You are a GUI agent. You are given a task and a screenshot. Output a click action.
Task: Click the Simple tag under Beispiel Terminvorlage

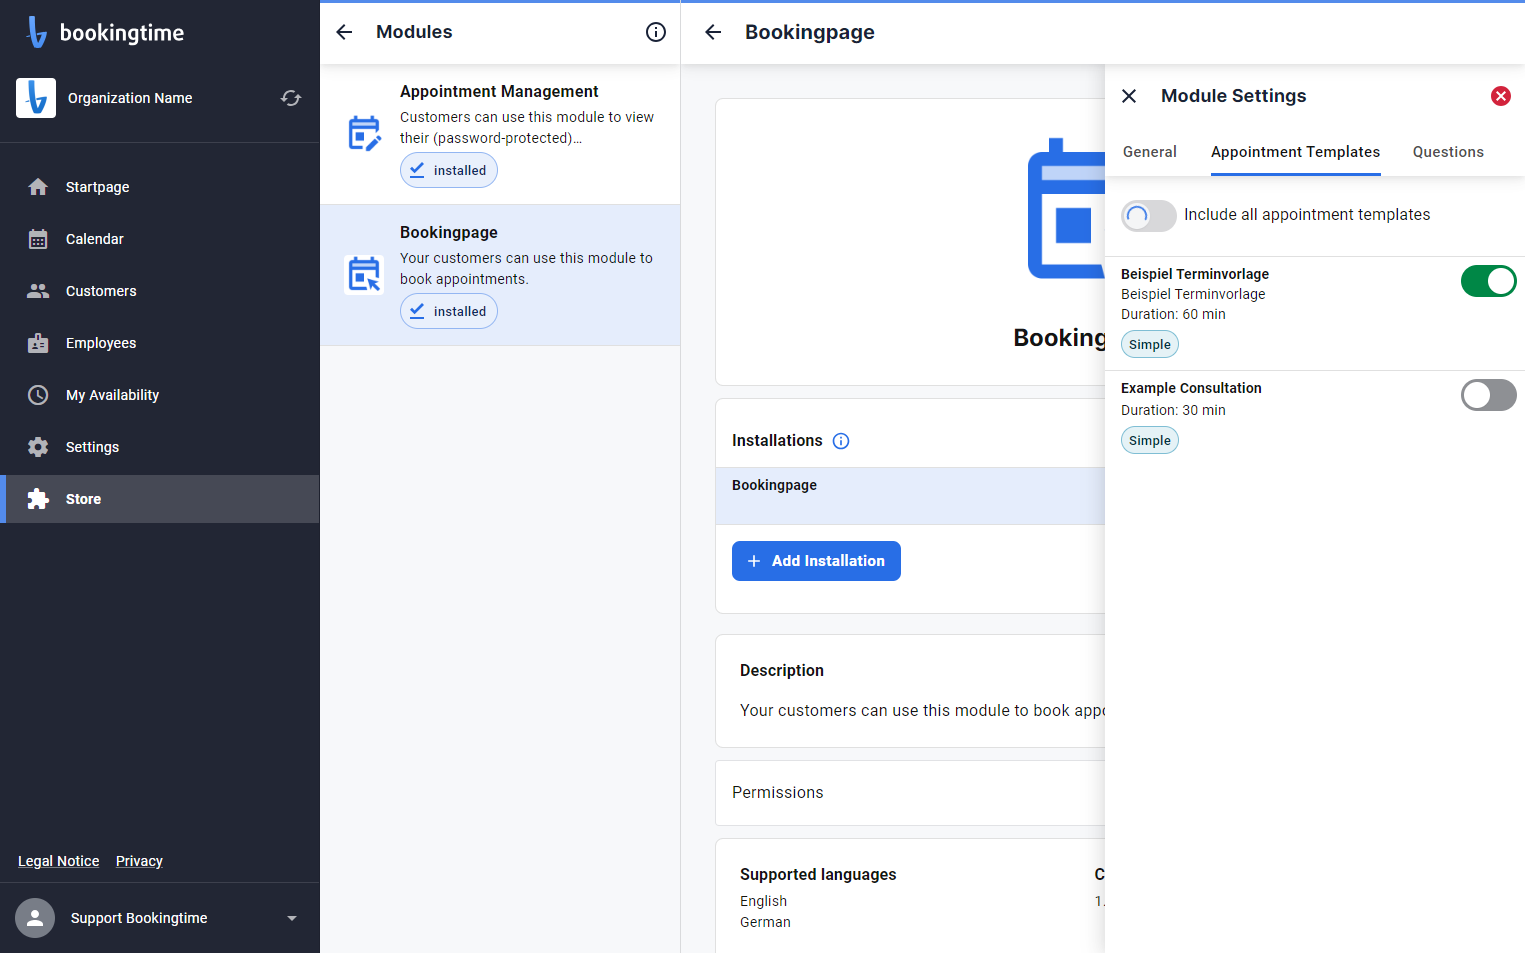[1150, 345]
